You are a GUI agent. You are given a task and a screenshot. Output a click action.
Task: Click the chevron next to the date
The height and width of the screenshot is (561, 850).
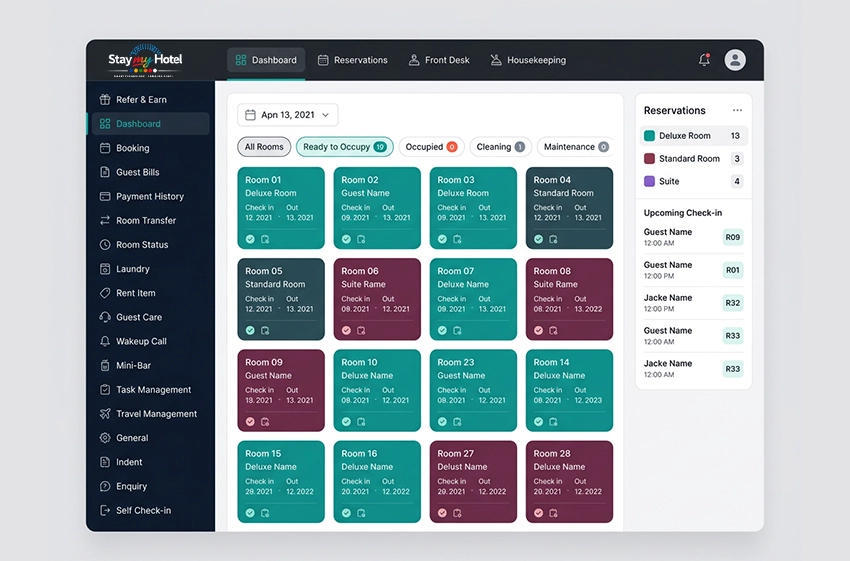pos(325,115)
